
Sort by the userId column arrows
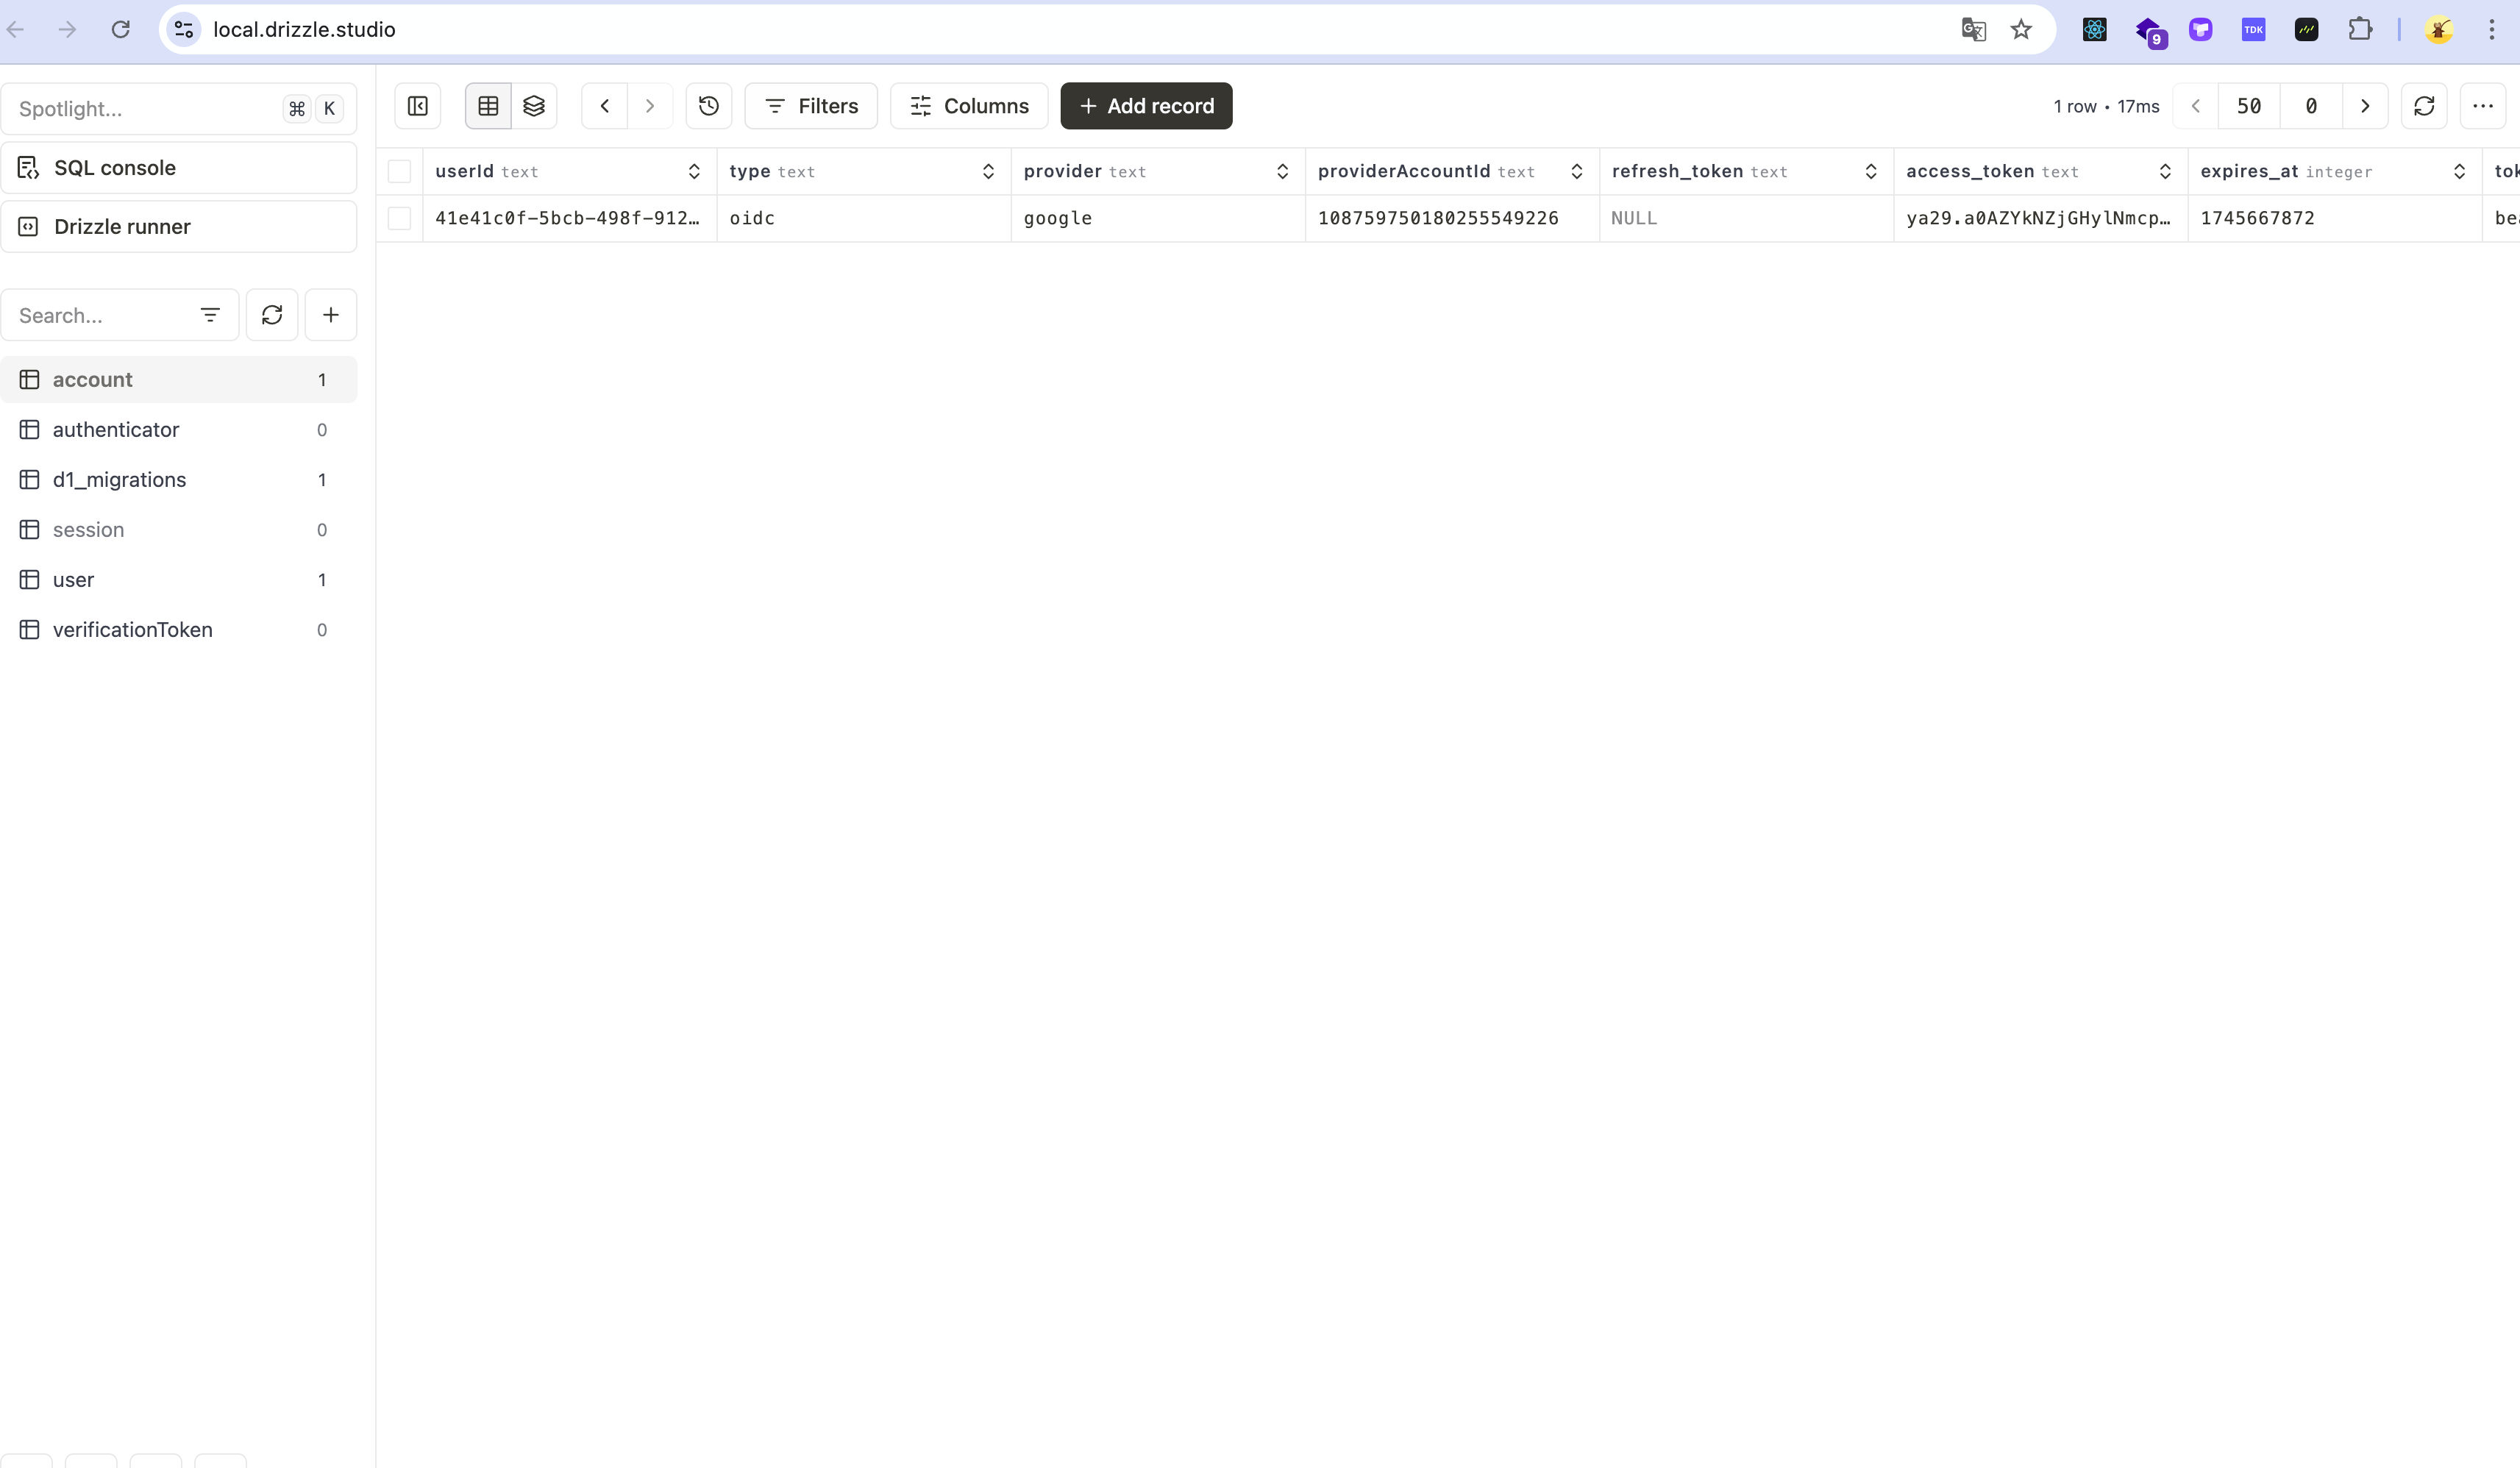point(694,172)
